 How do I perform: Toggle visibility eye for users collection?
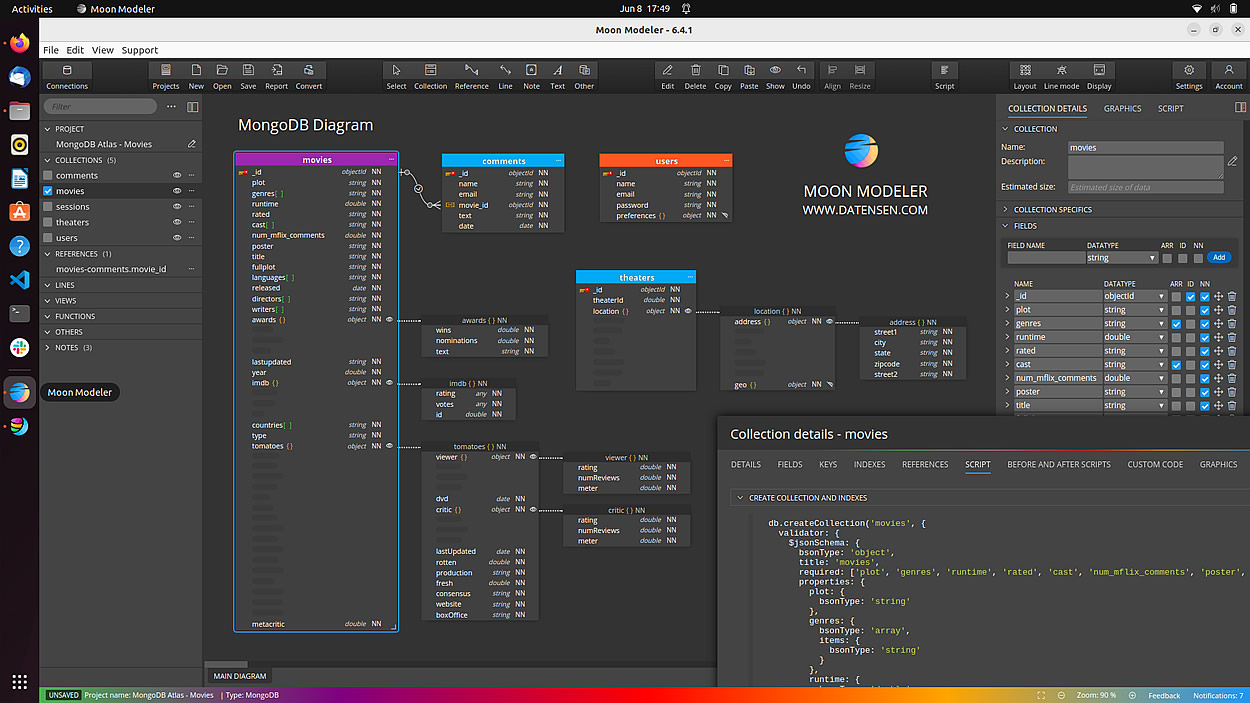(177, 238)
